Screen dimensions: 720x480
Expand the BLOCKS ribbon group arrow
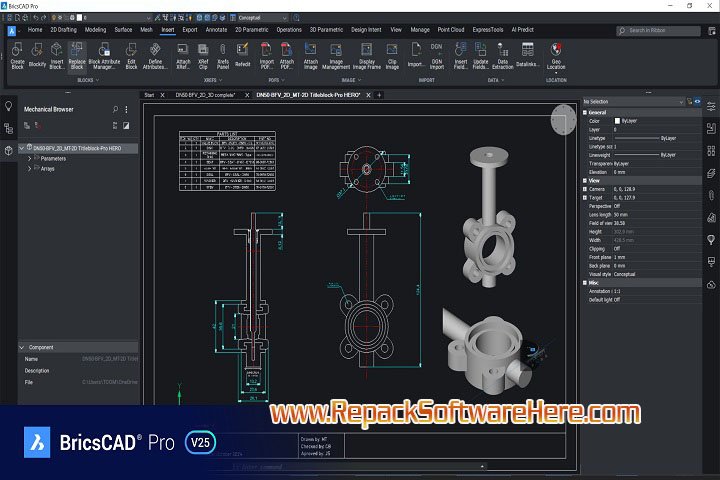click(97, 80)
